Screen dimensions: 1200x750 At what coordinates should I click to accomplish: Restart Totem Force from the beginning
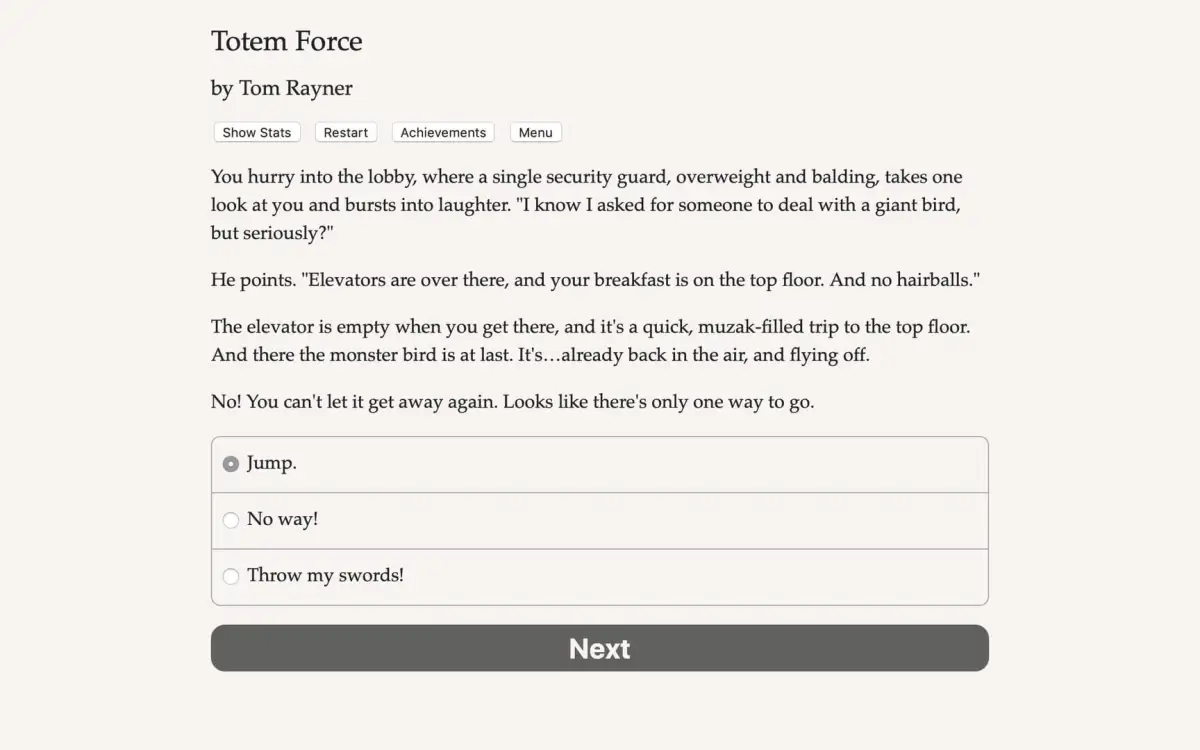pos(345,132)
